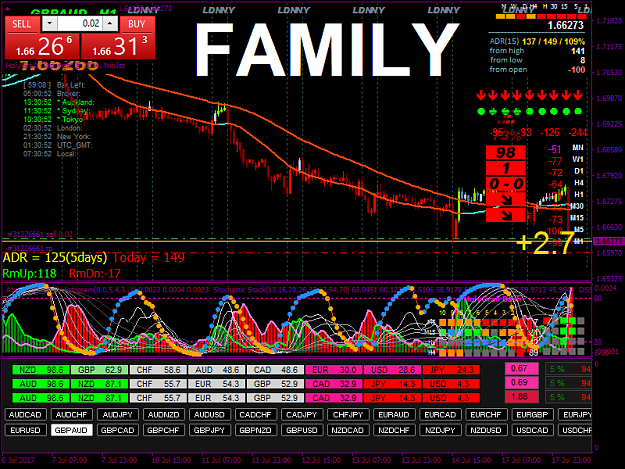Click the EUR 30.0 strength cell
625x469 pixels.
[334, 370]
